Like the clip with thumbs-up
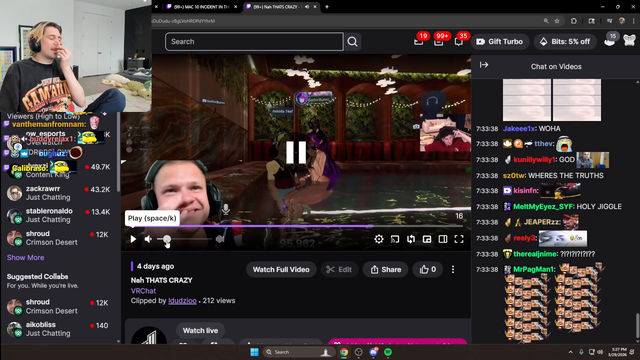The image size is (640, 360). coord(427,269)
